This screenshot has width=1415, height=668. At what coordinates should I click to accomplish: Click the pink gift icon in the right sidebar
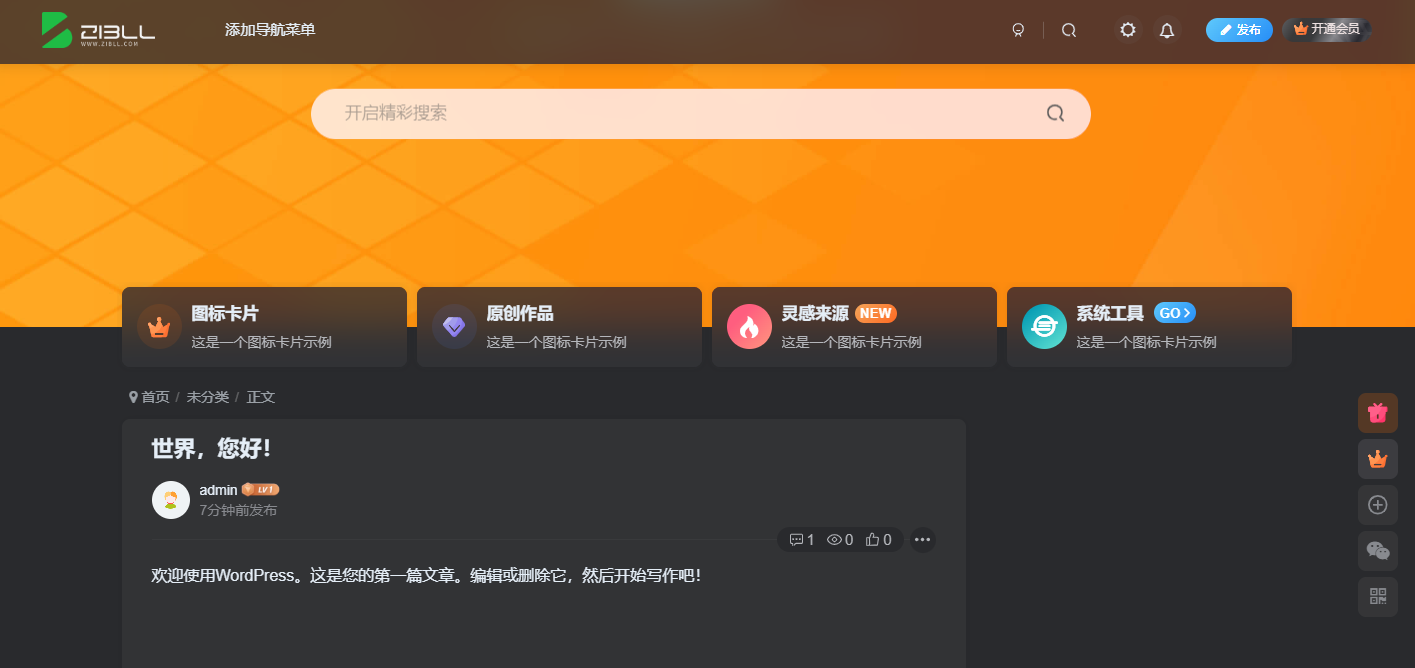click(x=1377, y=413)
